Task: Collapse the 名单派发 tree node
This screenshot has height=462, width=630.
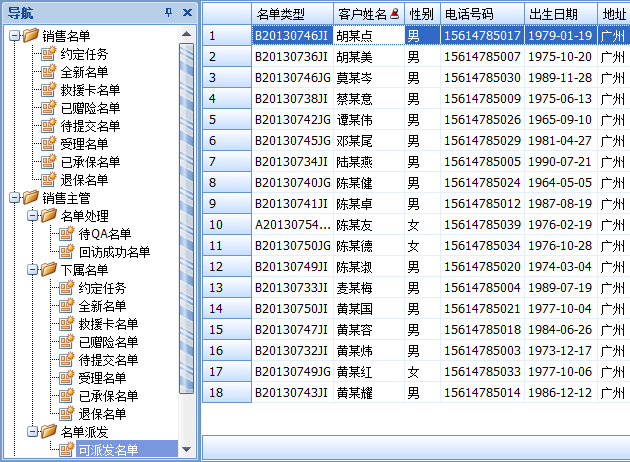Action: (31, 432)
